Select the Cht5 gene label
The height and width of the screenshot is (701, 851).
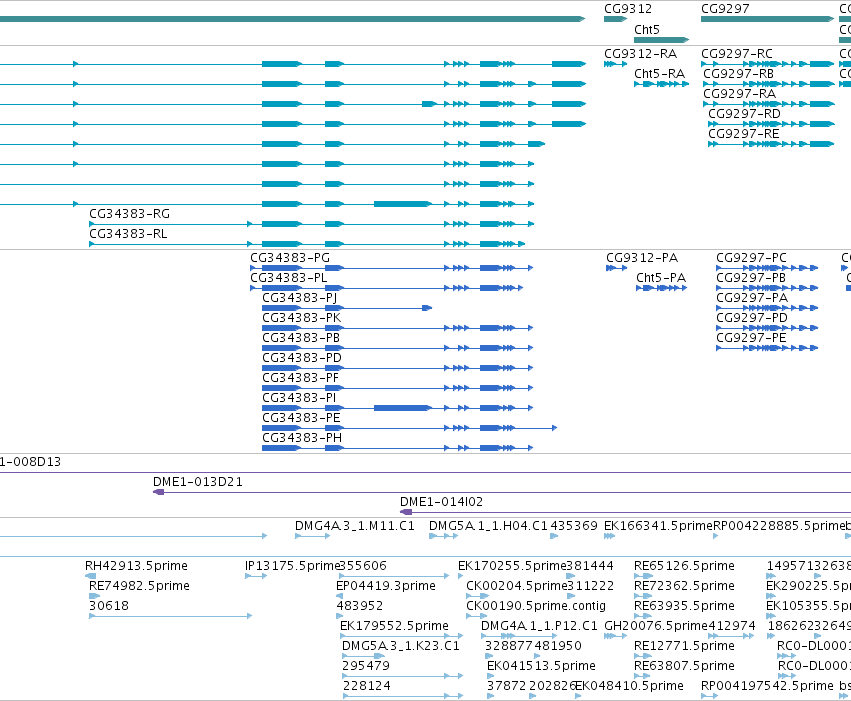(647, 30)
